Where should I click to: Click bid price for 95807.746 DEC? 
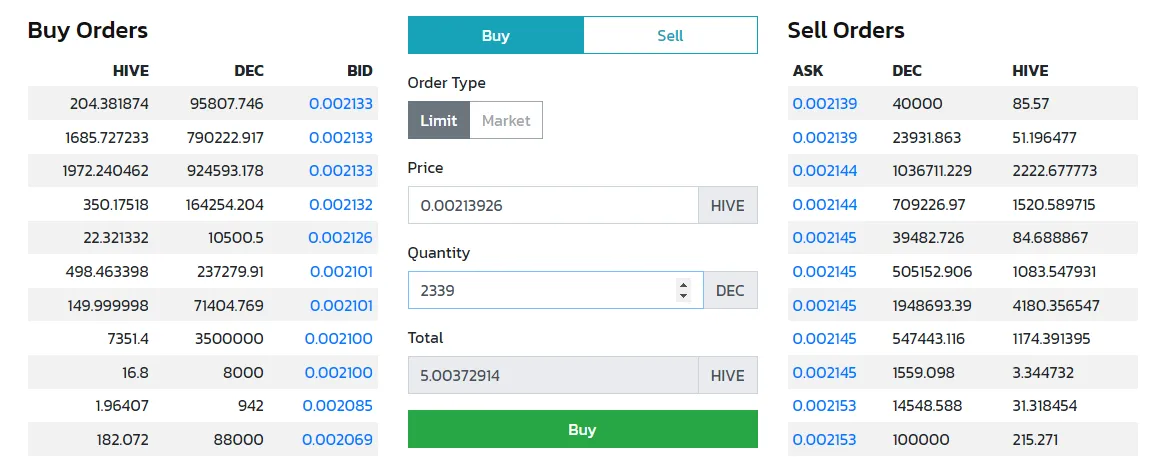340,103
